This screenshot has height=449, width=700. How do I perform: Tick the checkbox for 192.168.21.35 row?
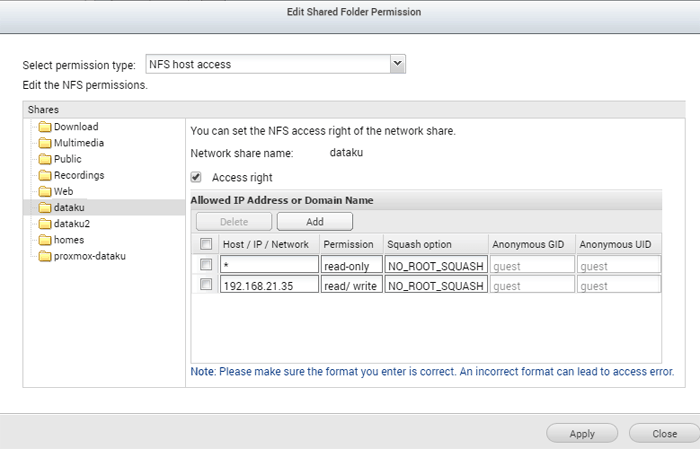[x=206, y=284]
